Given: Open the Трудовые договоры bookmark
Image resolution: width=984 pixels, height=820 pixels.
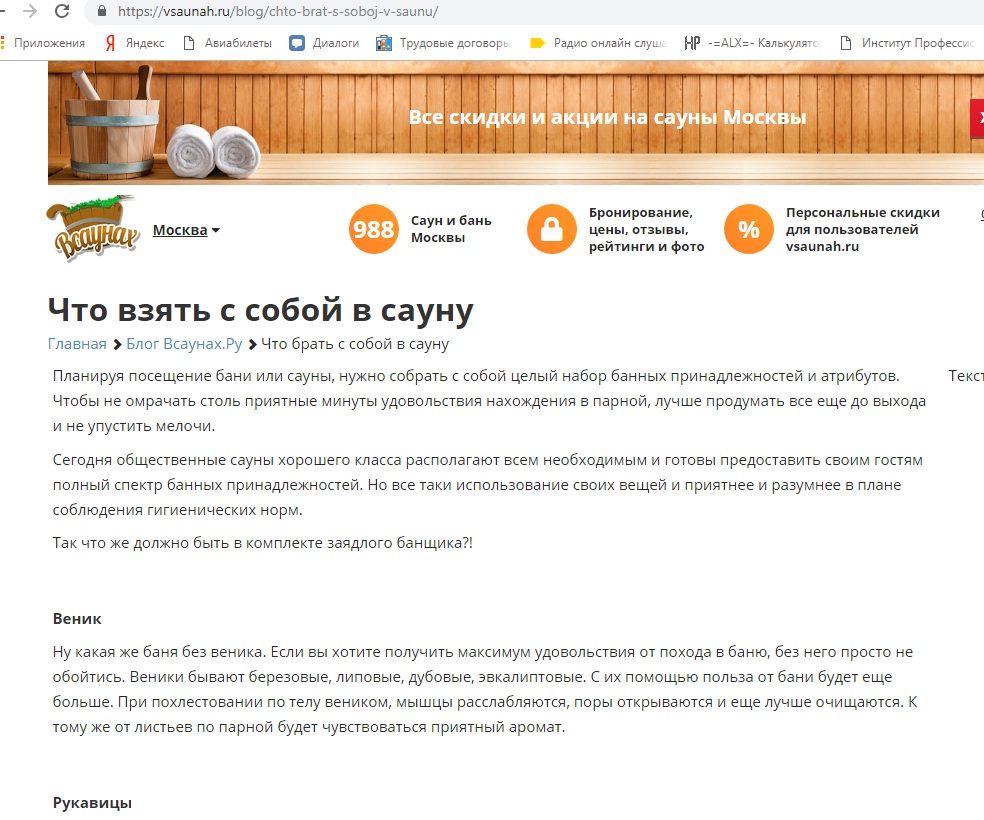Looking at the screenshot, I should click(x=443, y=43).
